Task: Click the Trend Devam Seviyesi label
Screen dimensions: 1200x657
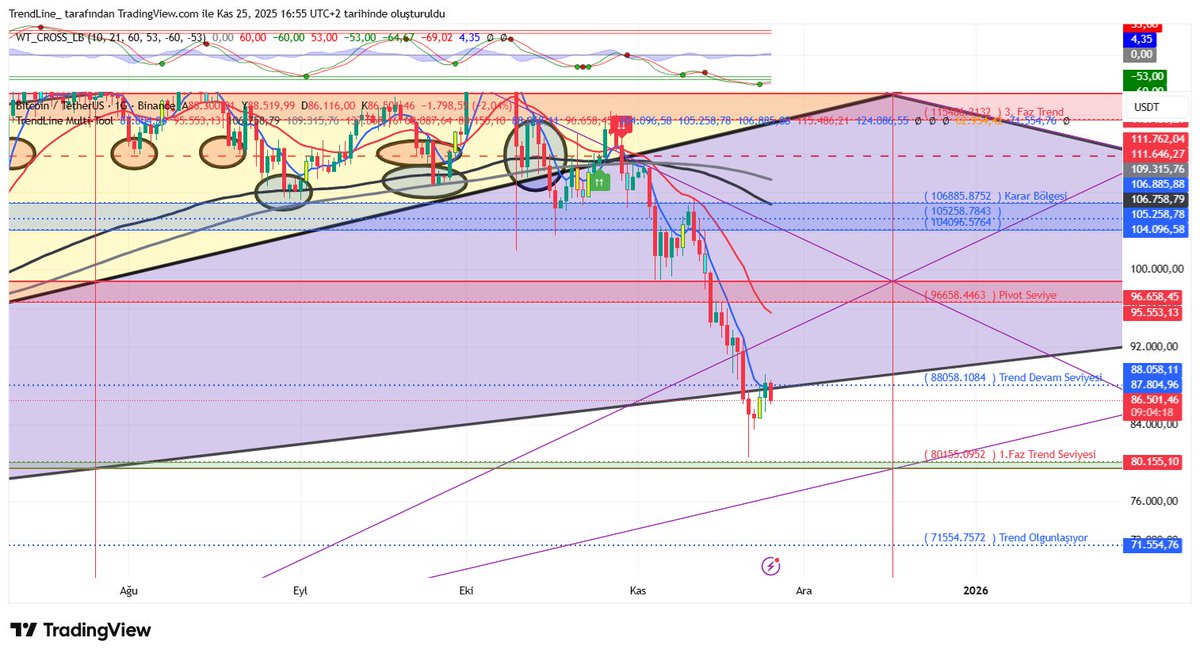Action: pos(1013,377)
